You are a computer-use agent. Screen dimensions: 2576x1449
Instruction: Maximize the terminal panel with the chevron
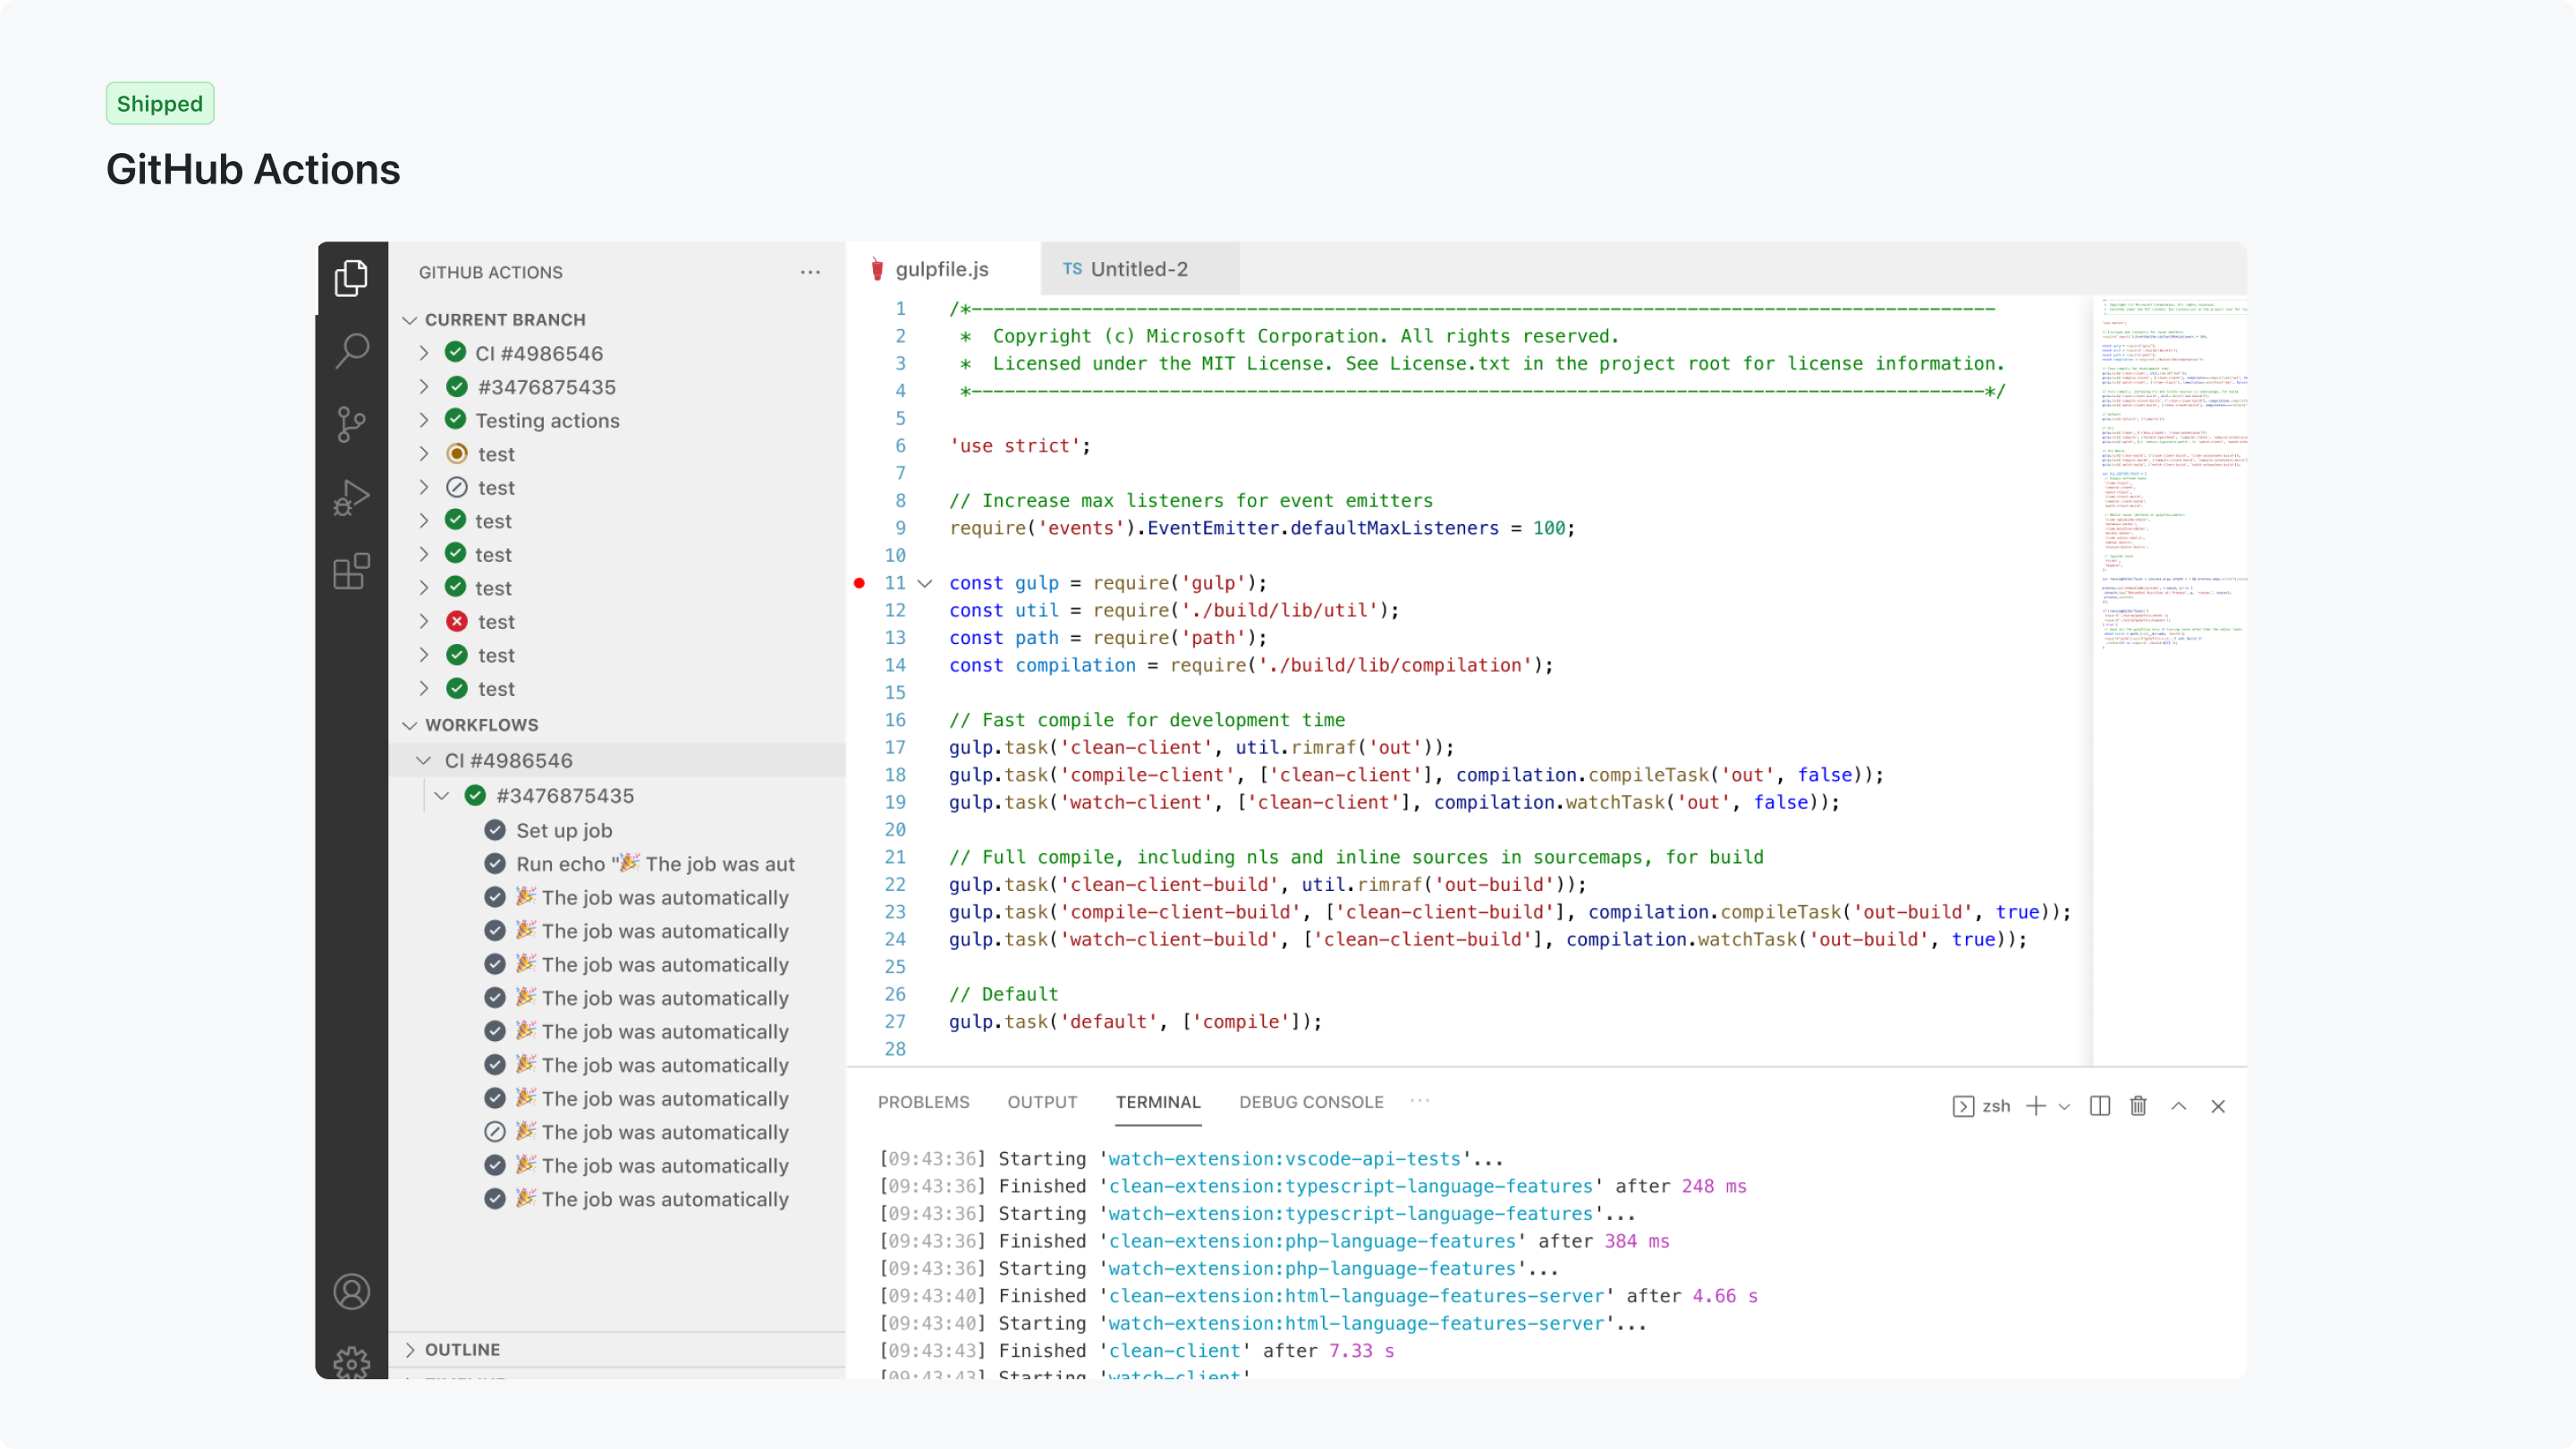(2179, 1106)
